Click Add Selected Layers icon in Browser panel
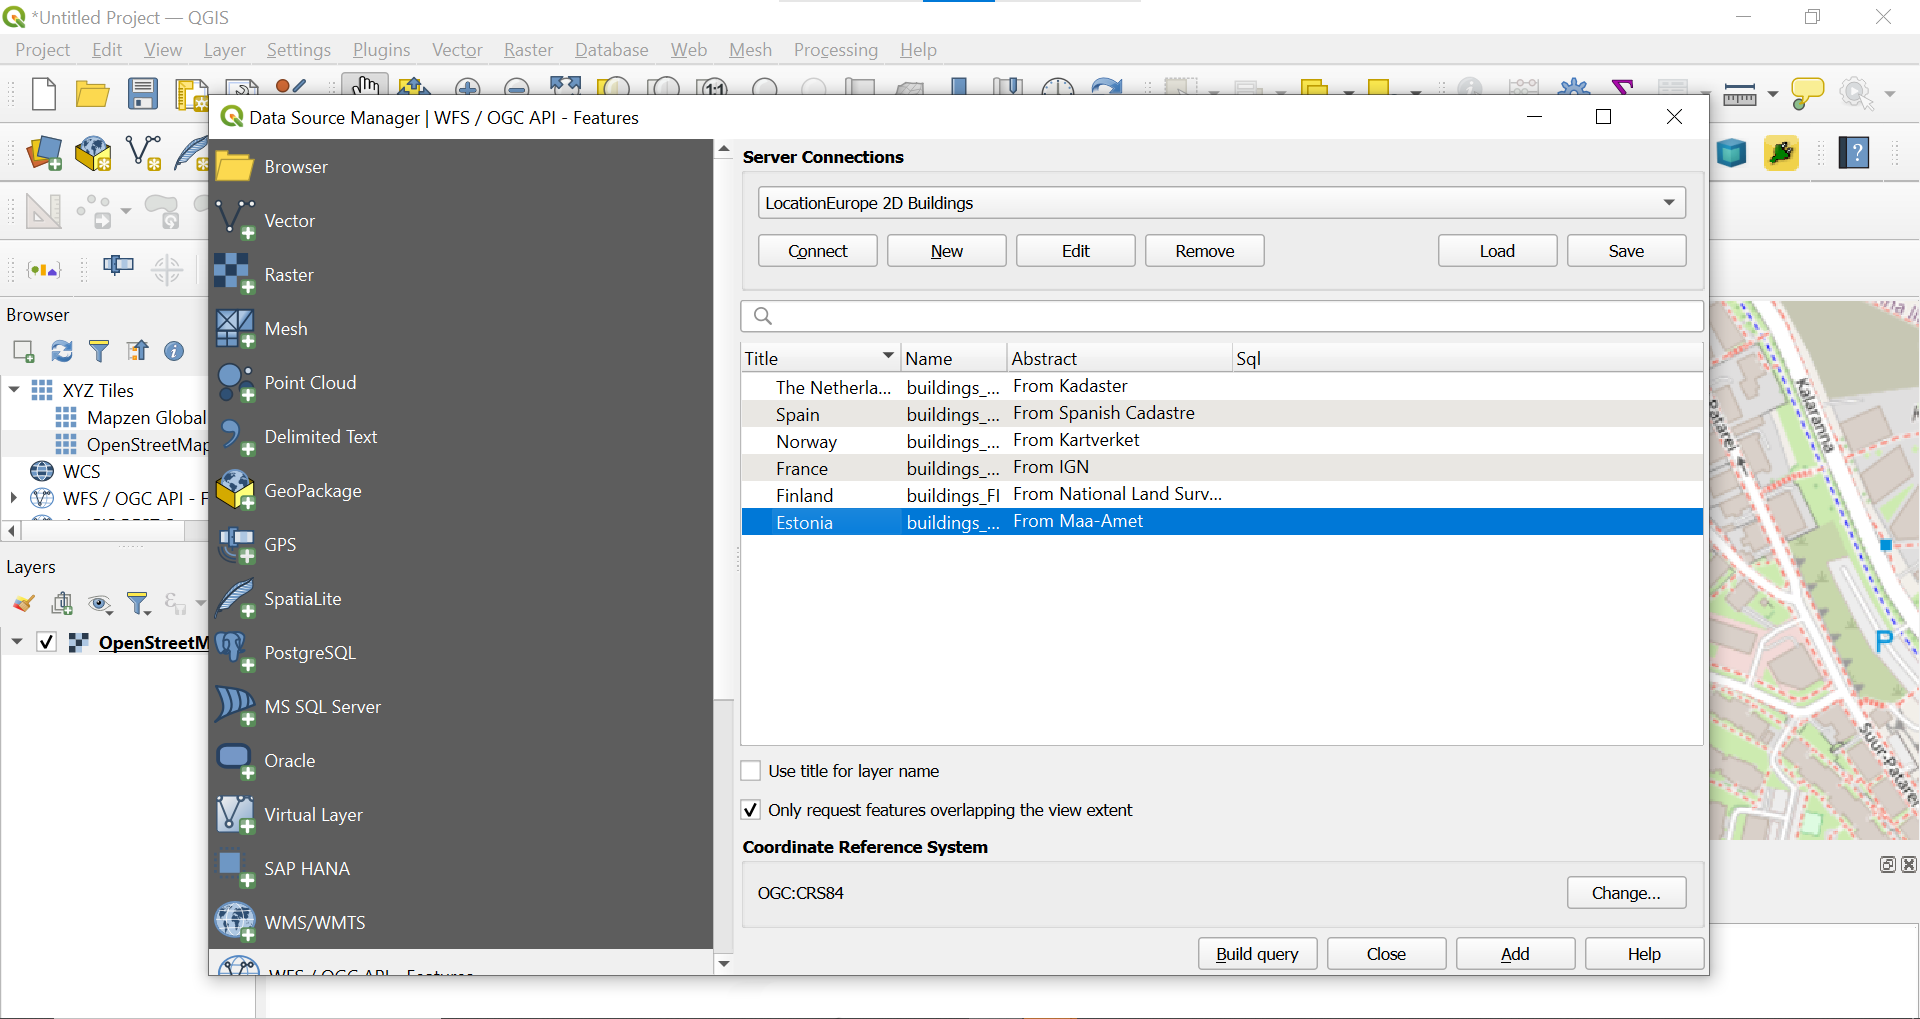1920x1019 pixels. [24, 351]
